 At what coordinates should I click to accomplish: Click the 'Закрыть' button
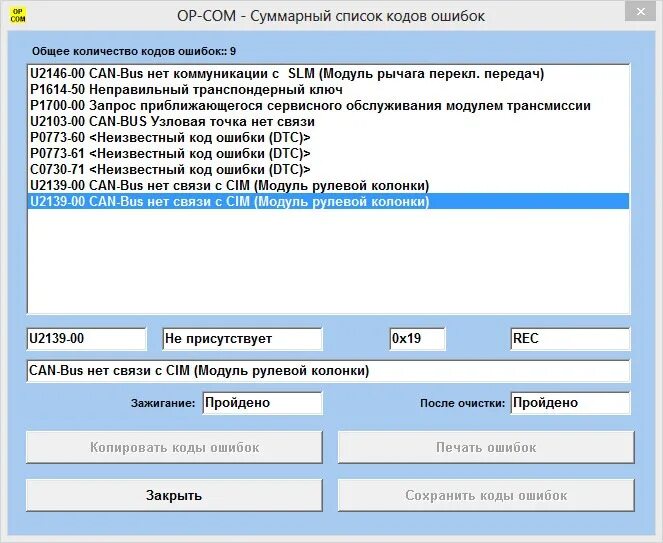174,495
